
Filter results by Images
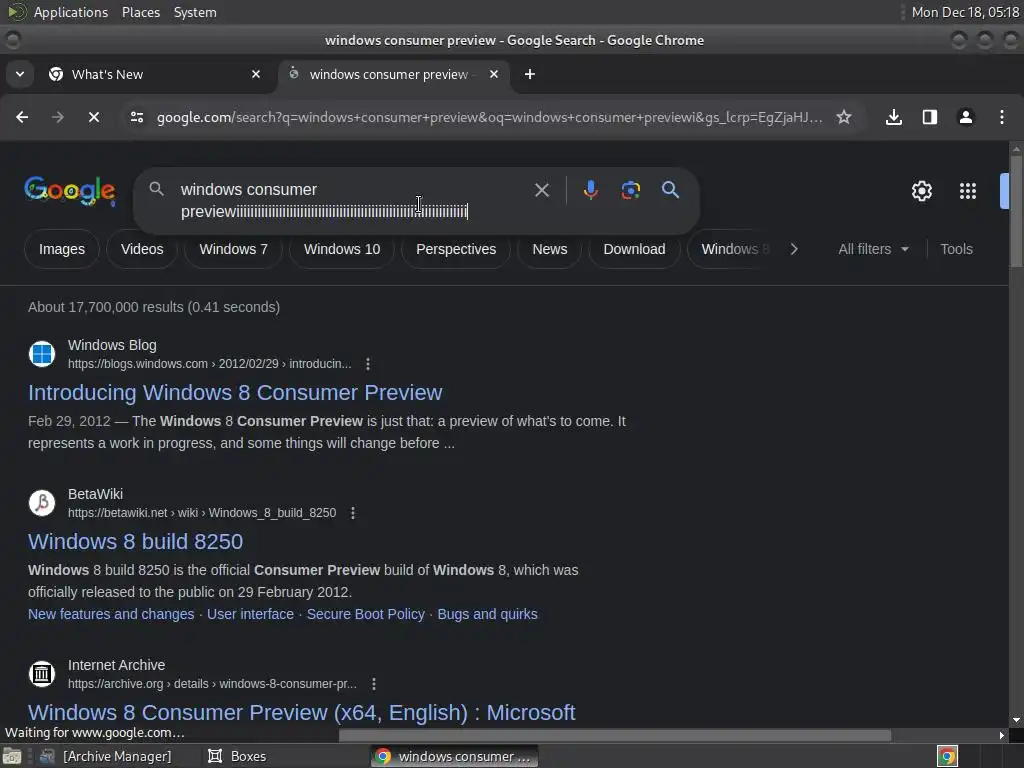(x=62, y=249)
